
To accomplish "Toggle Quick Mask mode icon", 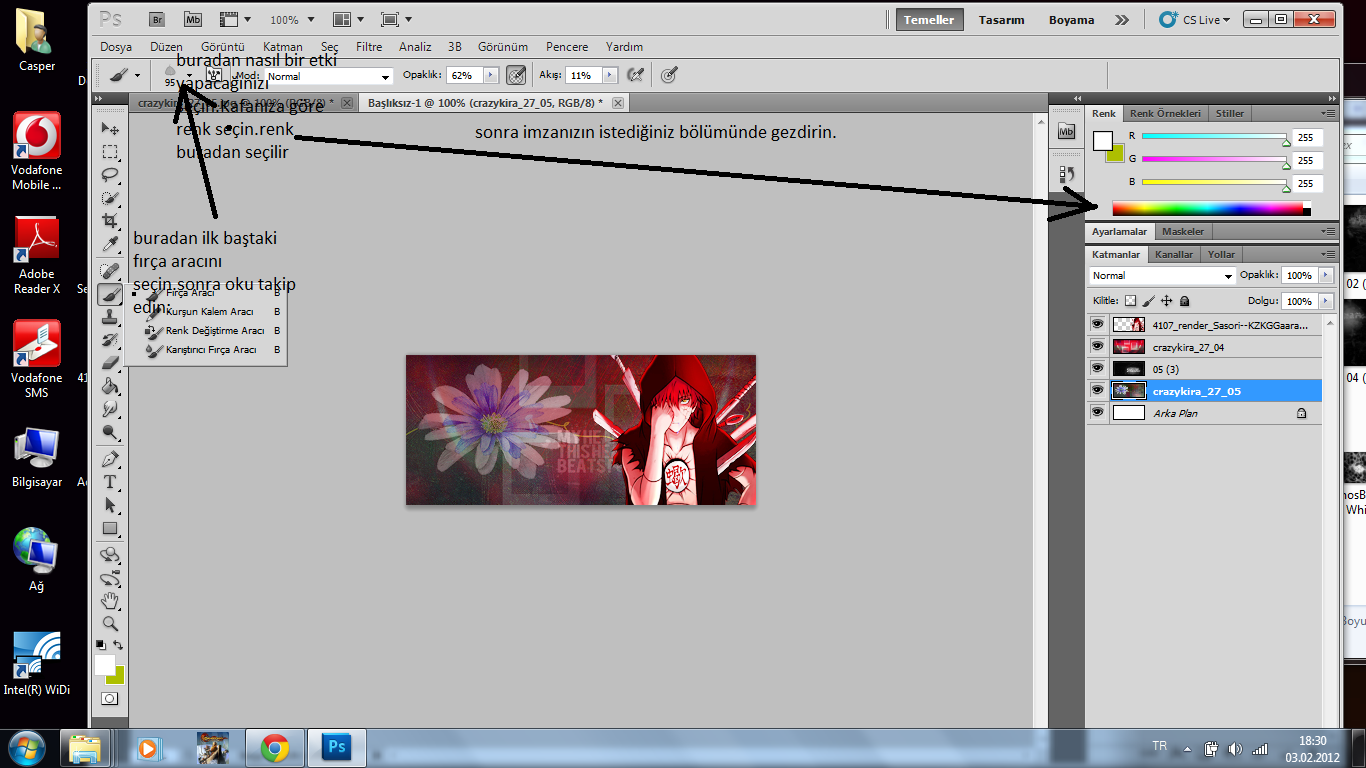I will point(110,699).
